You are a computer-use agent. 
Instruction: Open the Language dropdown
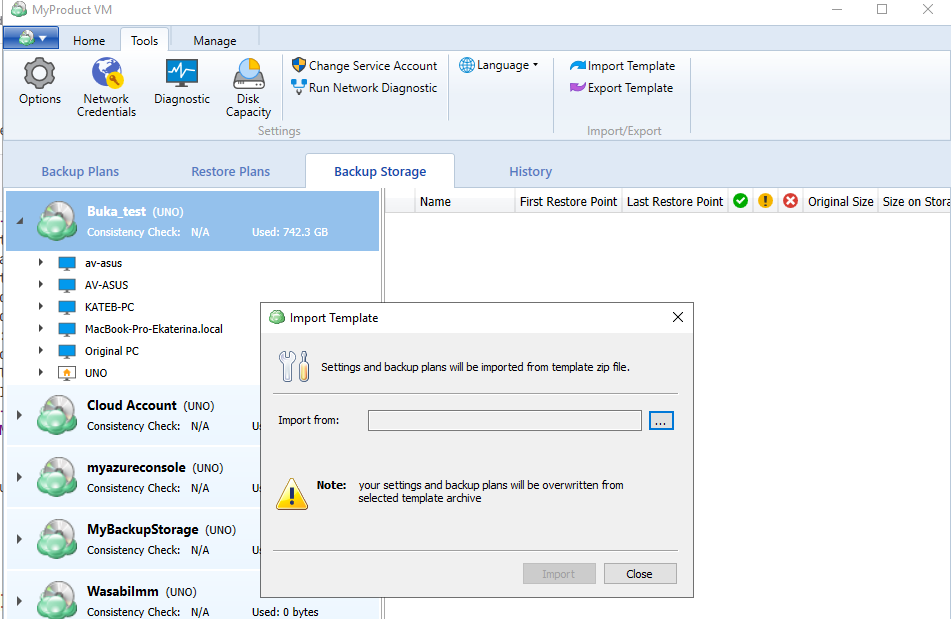coord(499,65)
